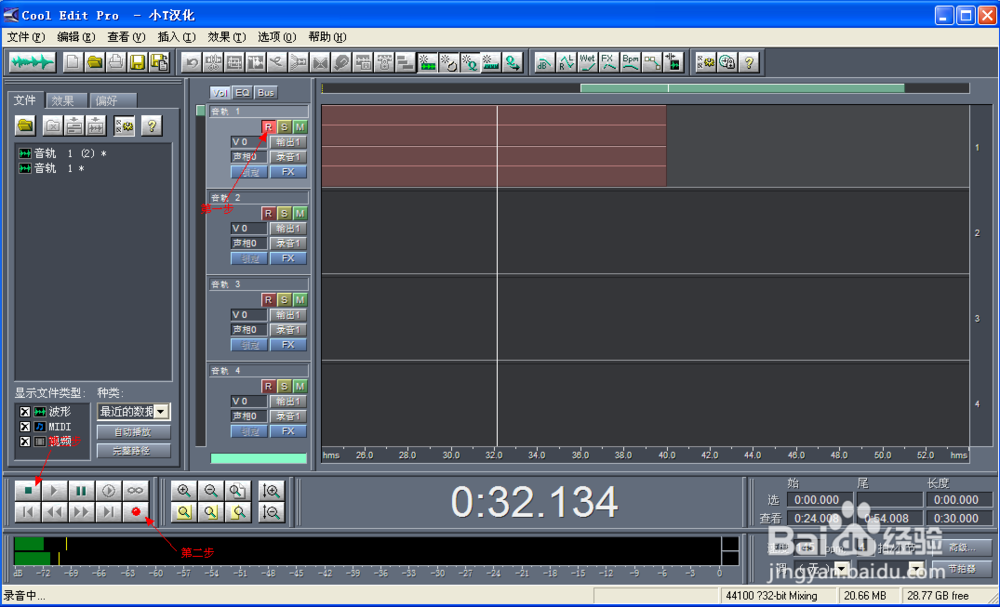Open the 查看 menu

[x=126, y=37]
